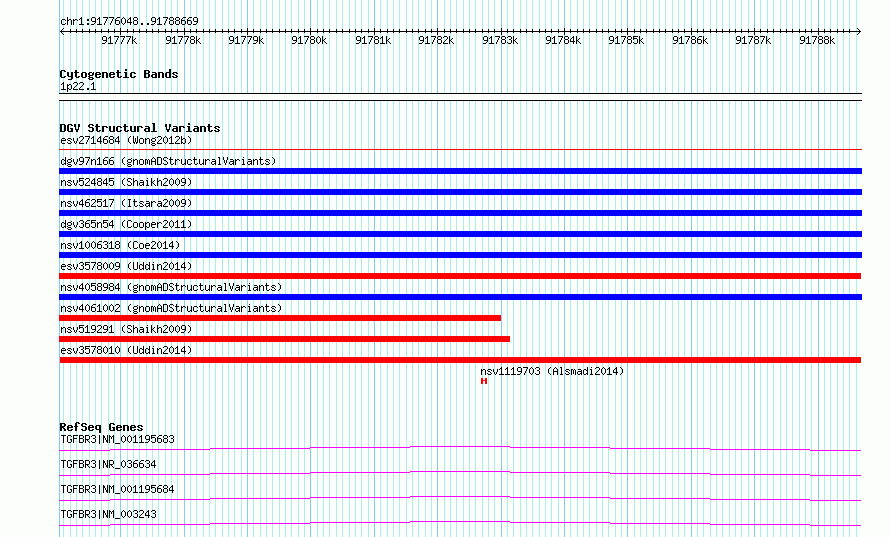Click the 91786k ruler tick label

(x=690, y=40)
